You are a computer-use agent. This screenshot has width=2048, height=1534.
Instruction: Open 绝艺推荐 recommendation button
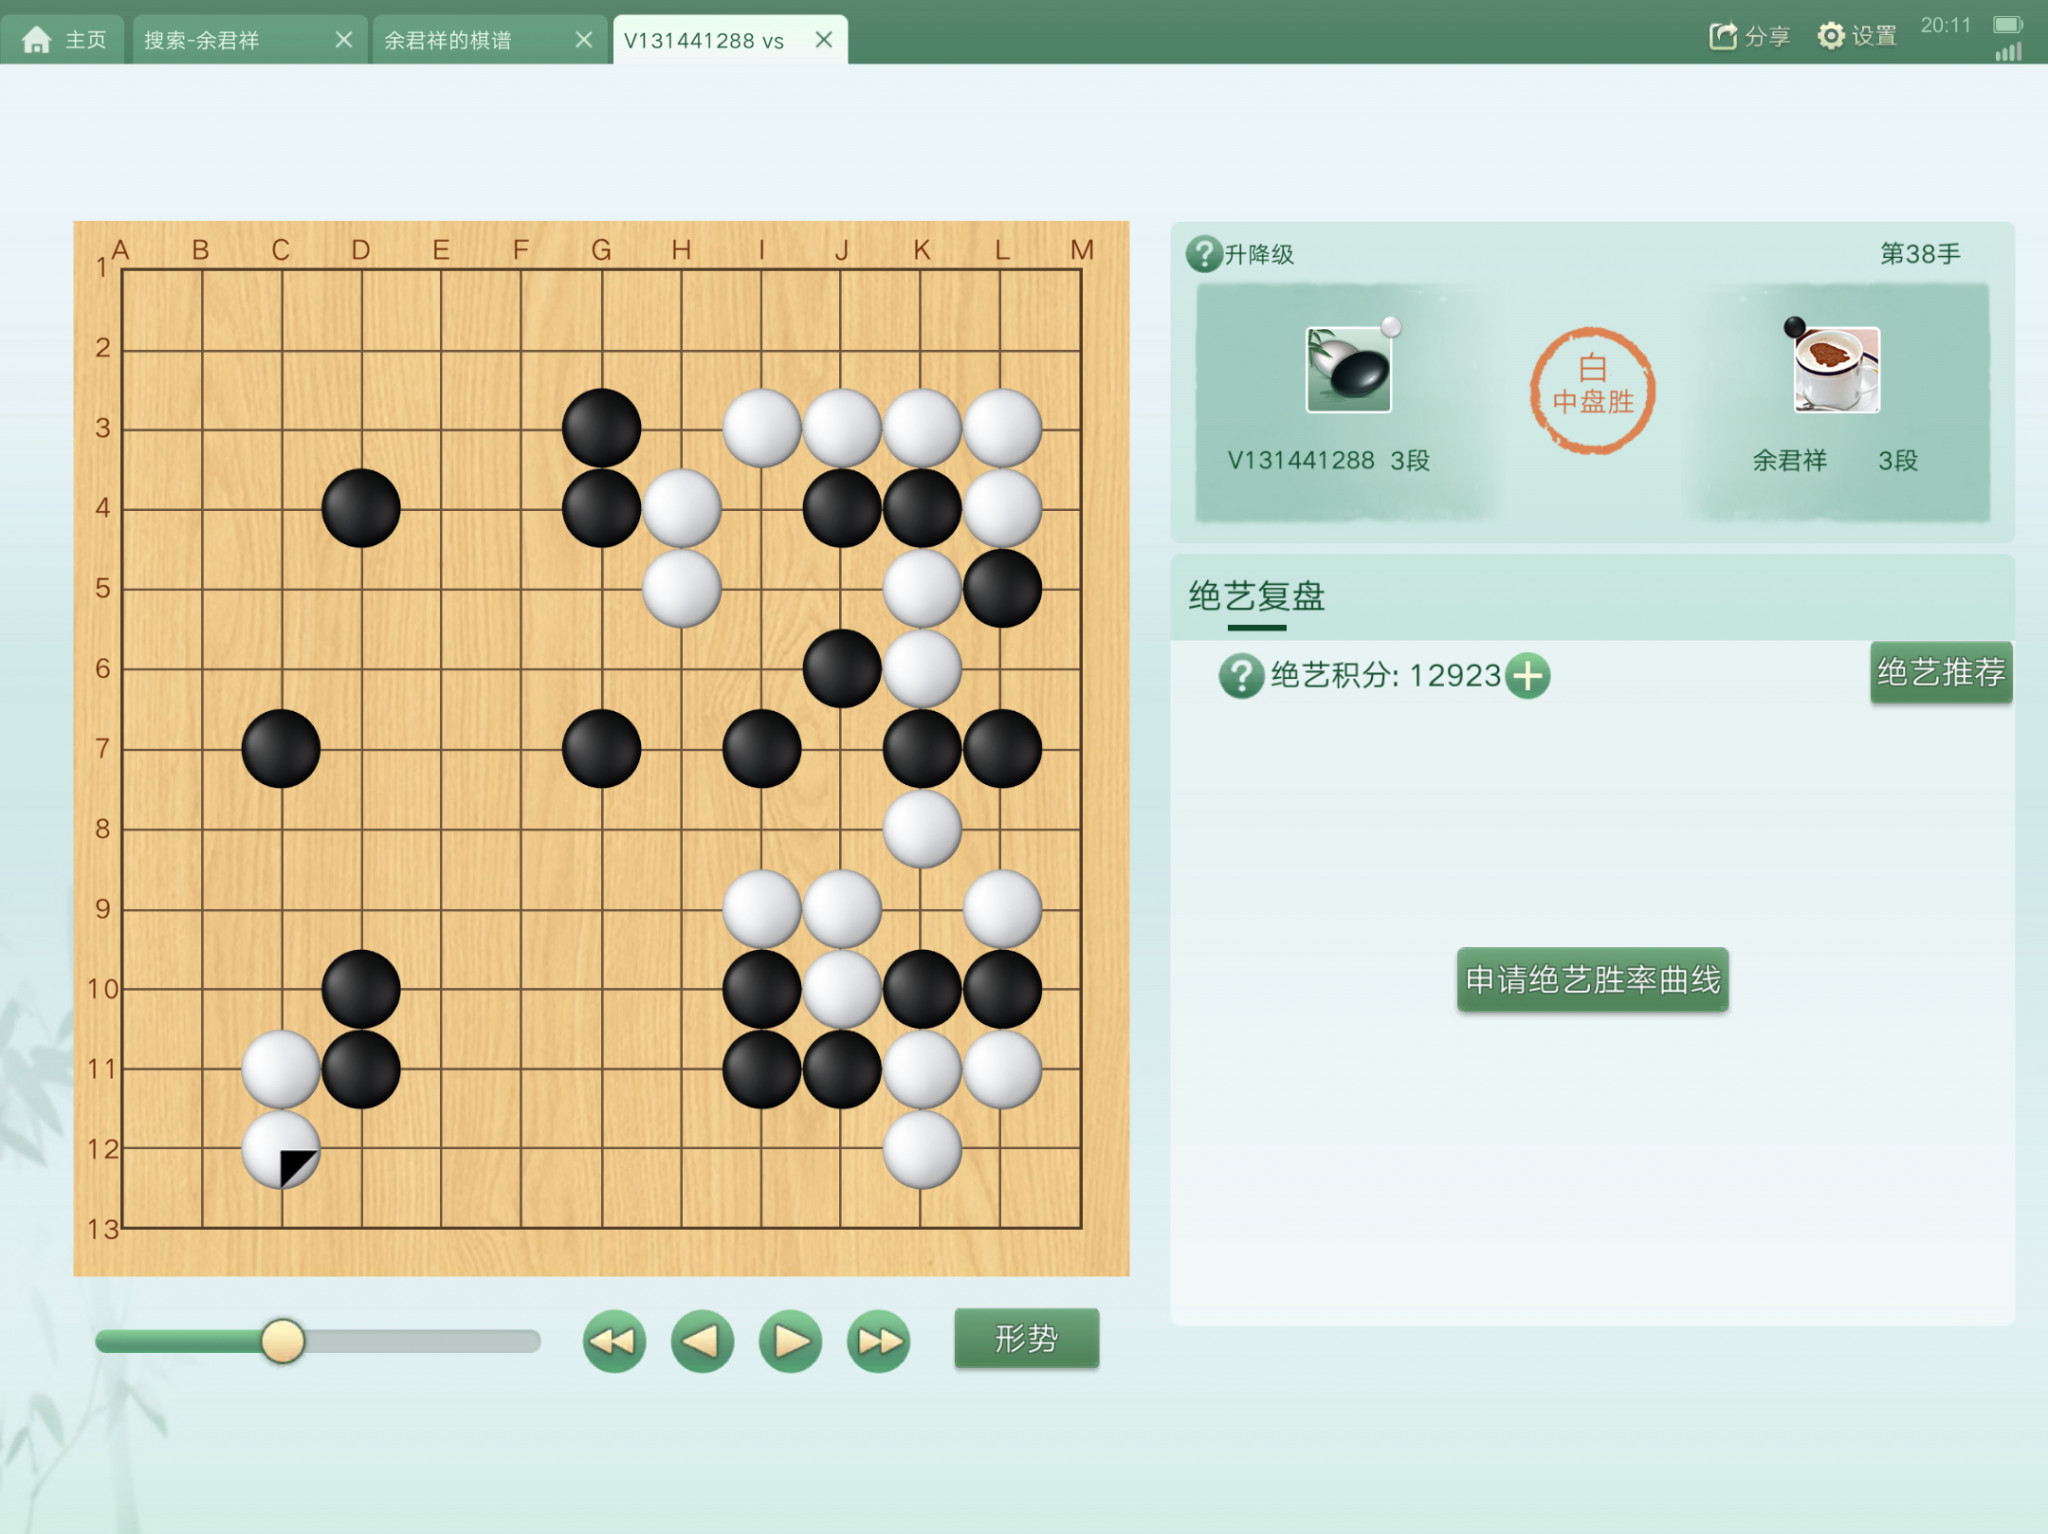1941,672
